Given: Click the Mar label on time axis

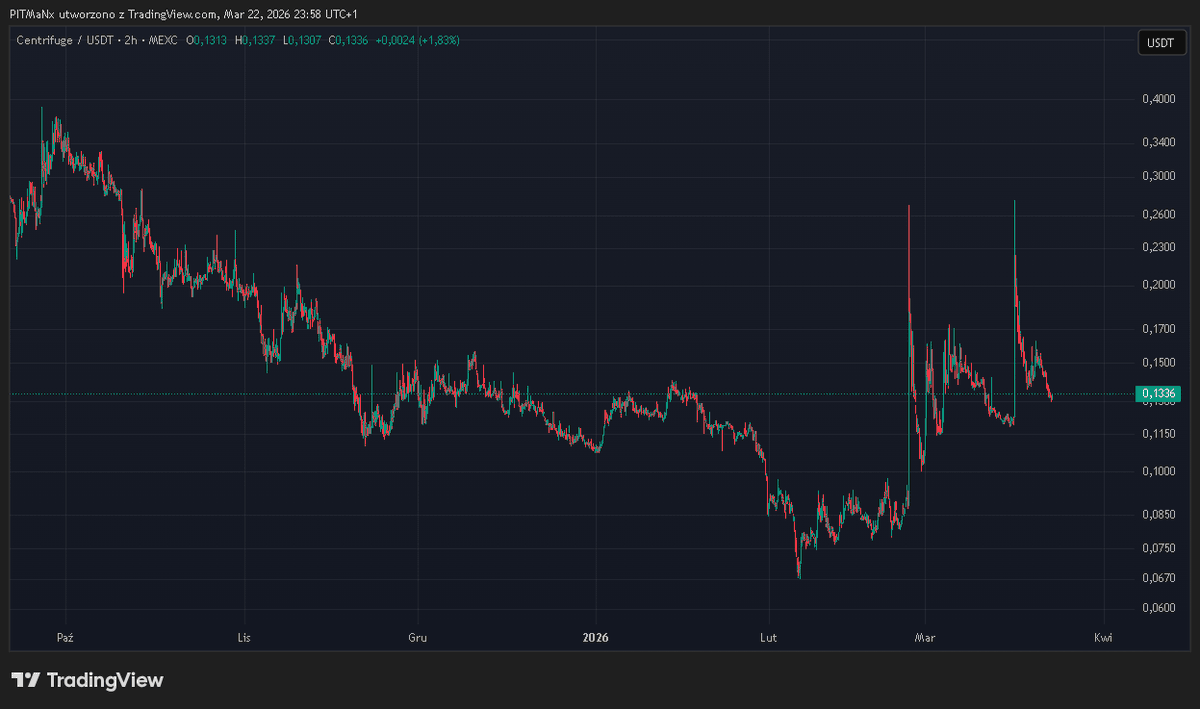Looking at the screenshot, I should coord(926,636).
